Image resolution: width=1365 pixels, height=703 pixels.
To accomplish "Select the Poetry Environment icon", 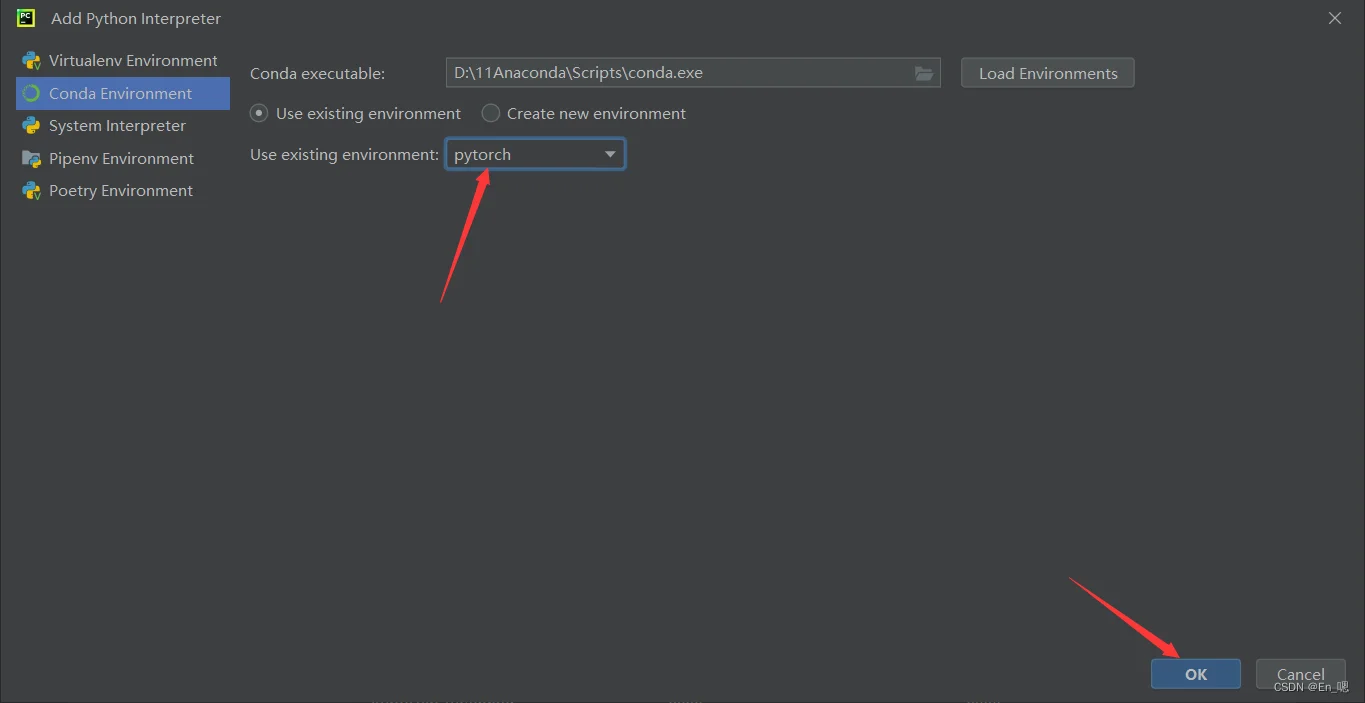I will click(34, 190).
